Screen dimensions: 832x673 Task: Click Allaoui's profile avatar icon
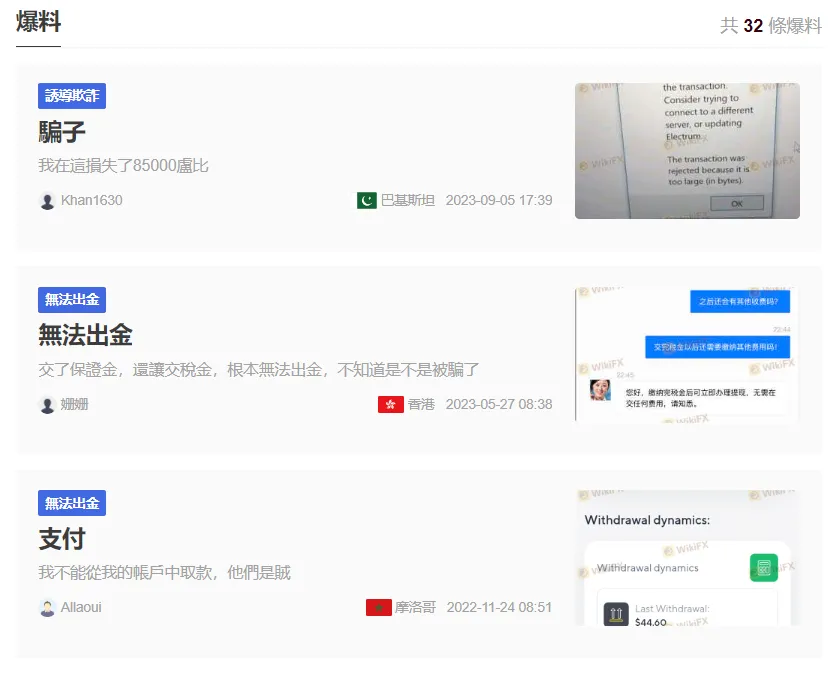(x=47, y=608)
